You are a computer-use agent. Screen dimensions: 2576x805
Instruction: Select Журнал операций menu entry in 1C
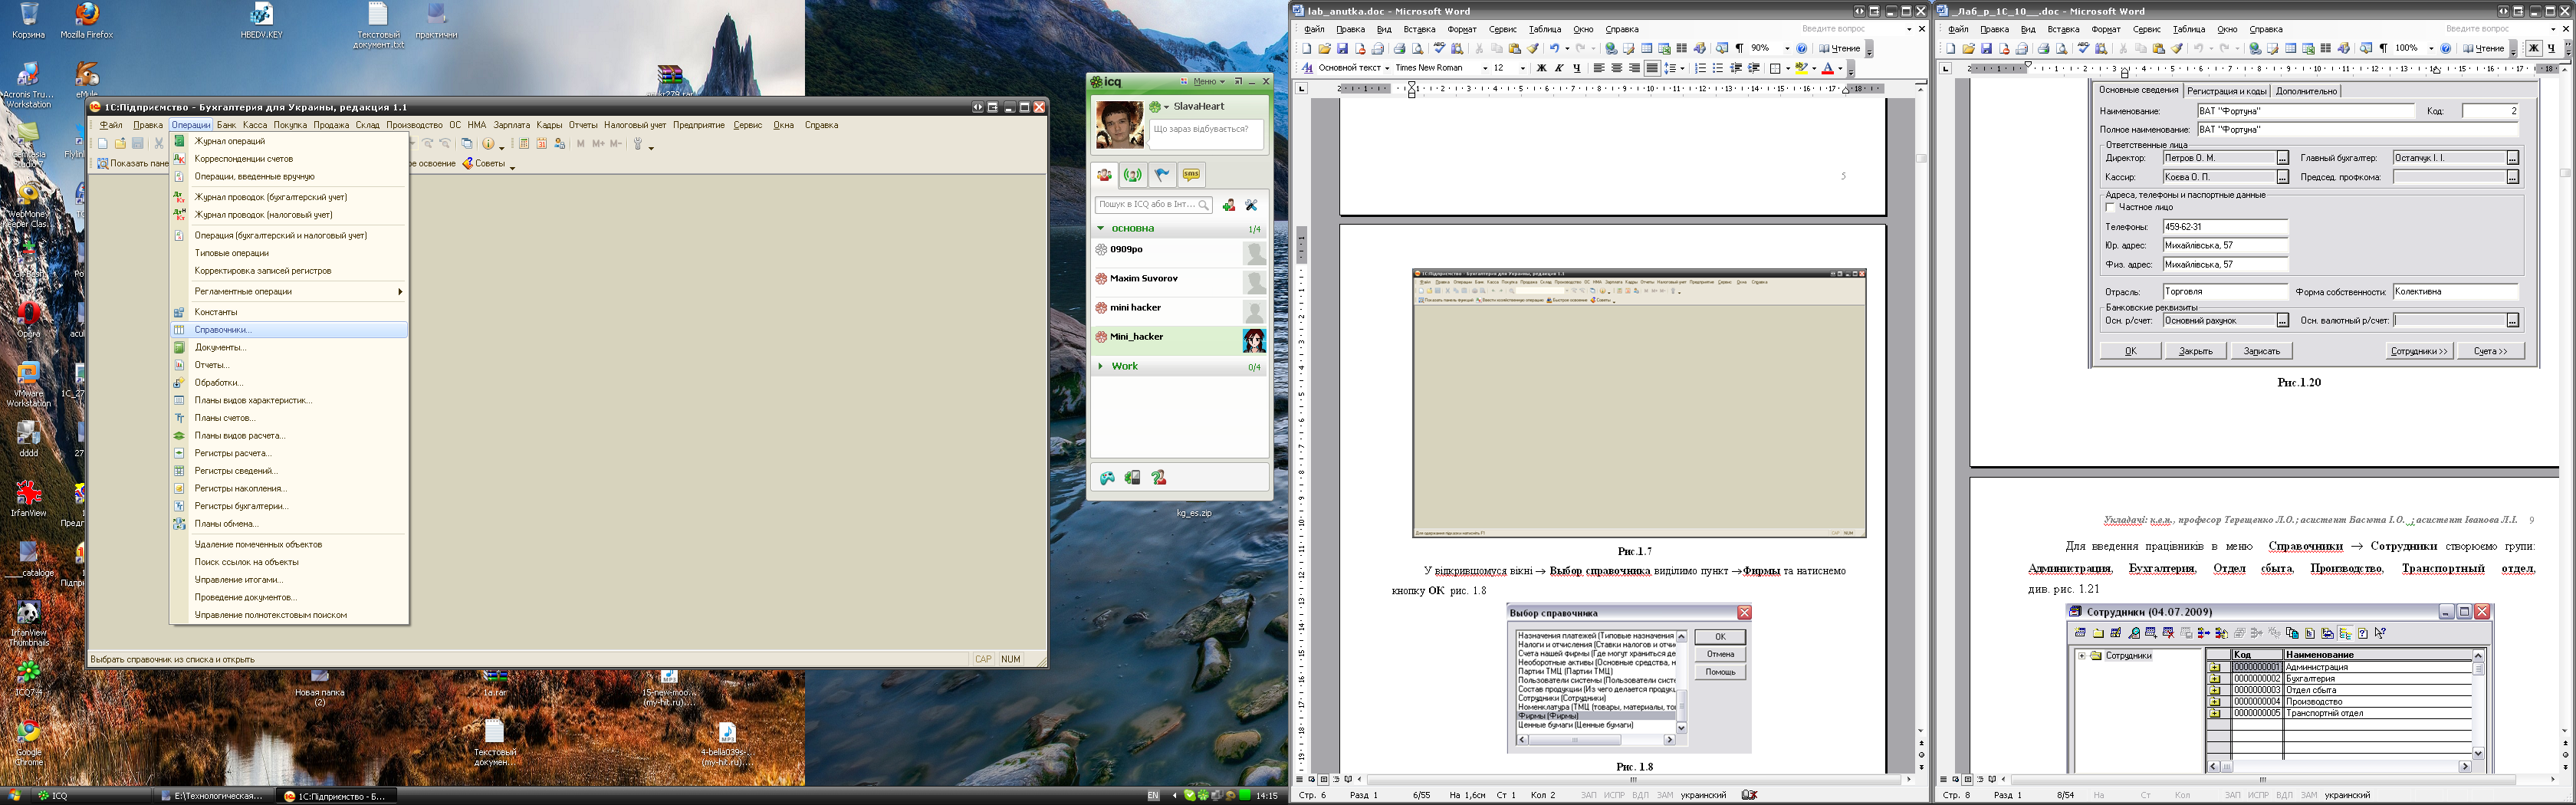click(289, 141)
